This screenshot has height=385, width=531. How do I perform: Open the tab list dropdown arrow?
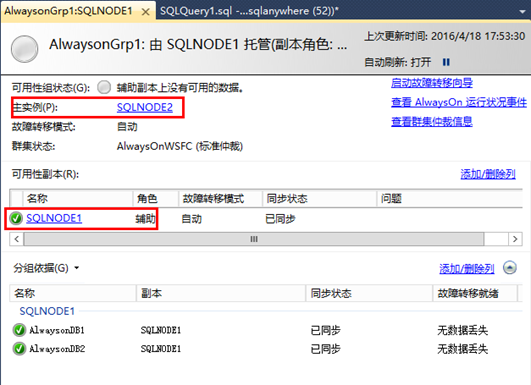[x=523, y=12]
